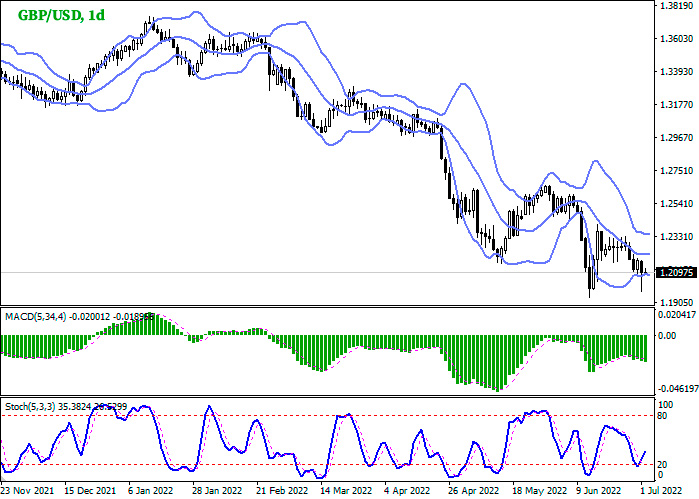699x499 pixels.
Task: Click price axis label 1.36030
Action: 677,39
